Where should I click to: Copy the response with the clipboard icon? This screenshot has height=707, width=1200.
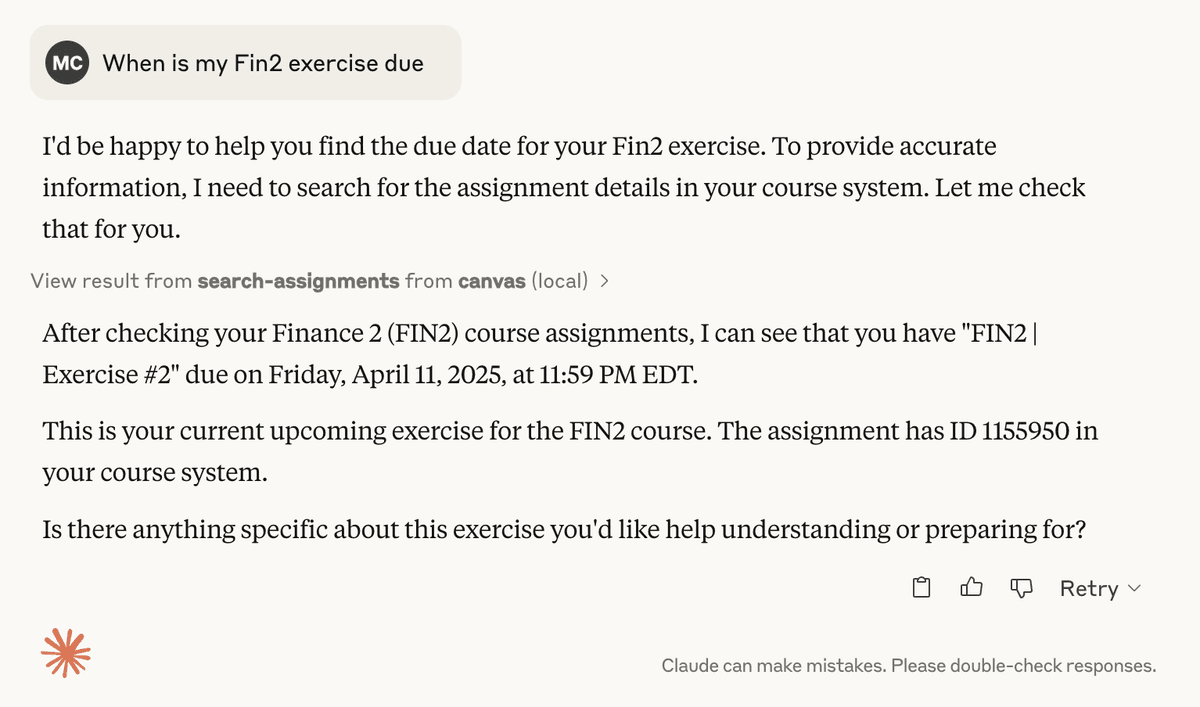coord(922,588)
